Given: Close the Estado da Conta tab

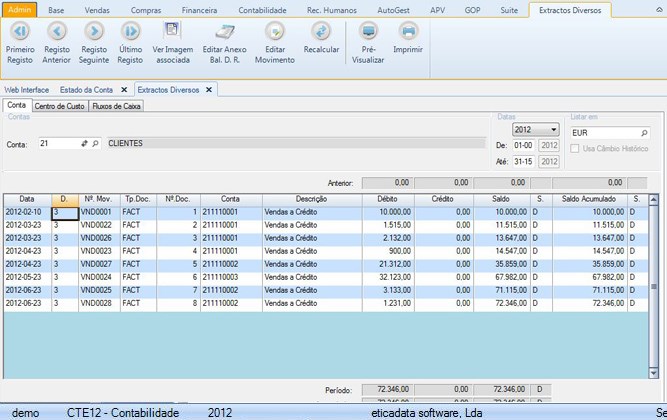Looking at the screenshot, I should (124, 89).
